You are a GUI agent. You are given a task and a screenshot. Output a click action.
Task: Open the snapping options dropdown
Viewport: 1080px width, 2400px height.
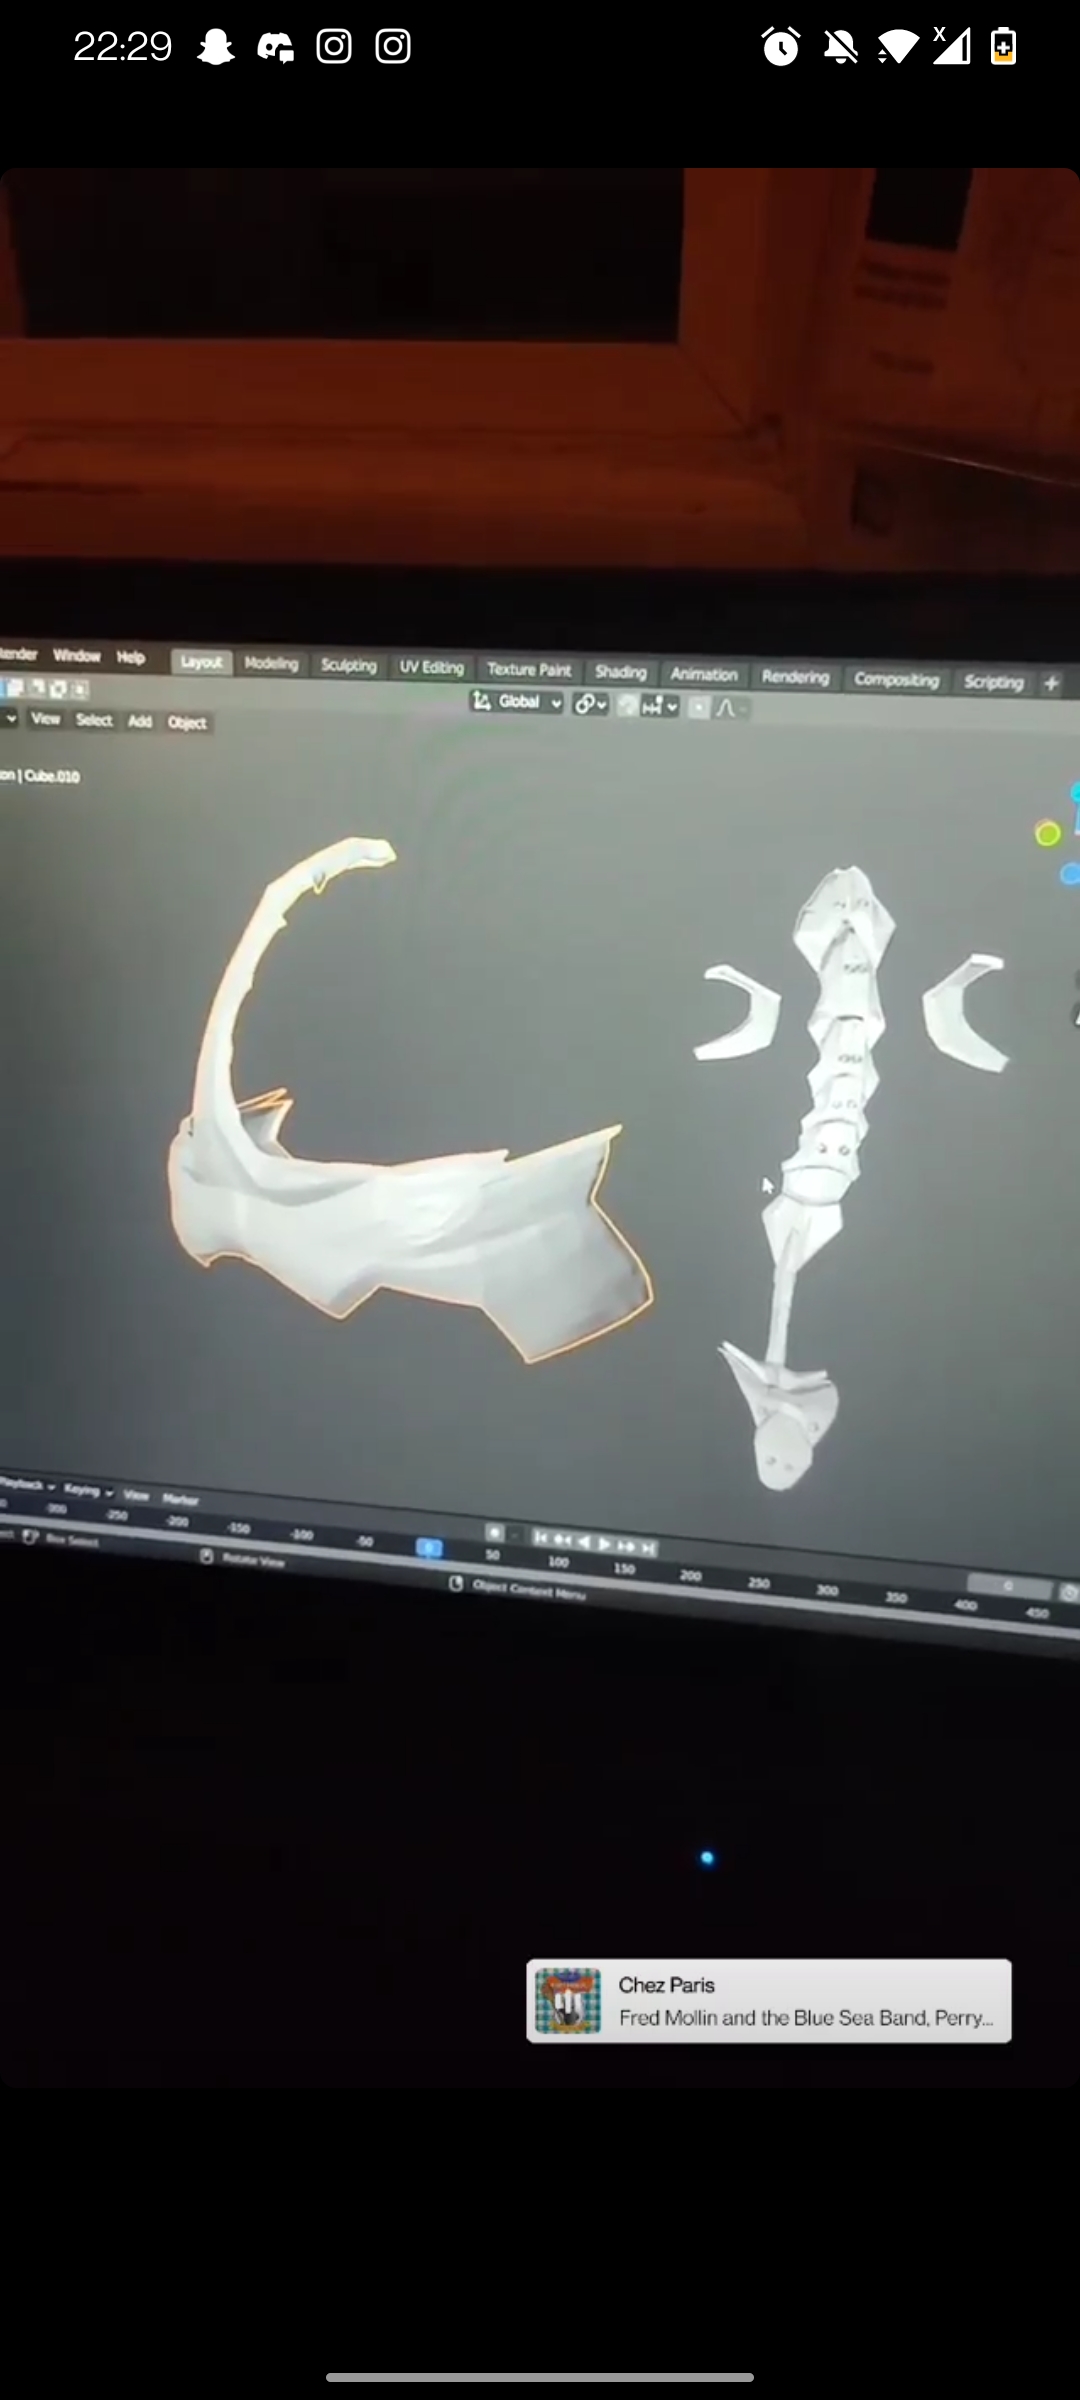tap(661, 707)
